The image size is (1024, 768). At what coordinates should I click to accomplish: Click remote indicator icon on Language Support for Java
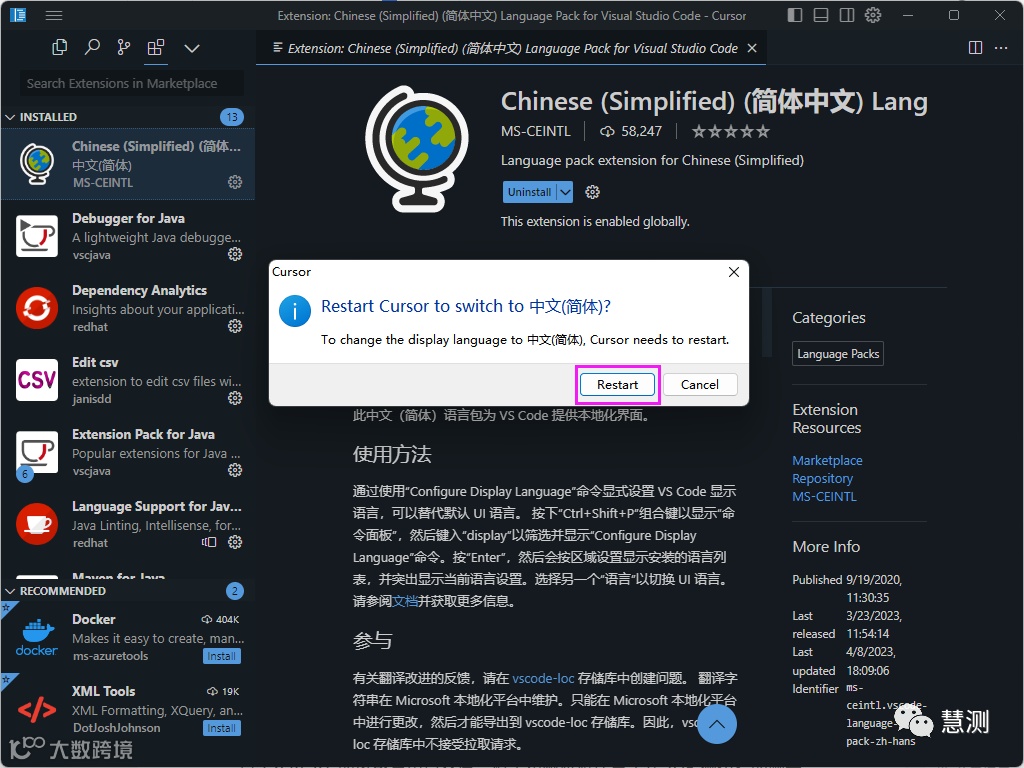[x=209, y=542]
